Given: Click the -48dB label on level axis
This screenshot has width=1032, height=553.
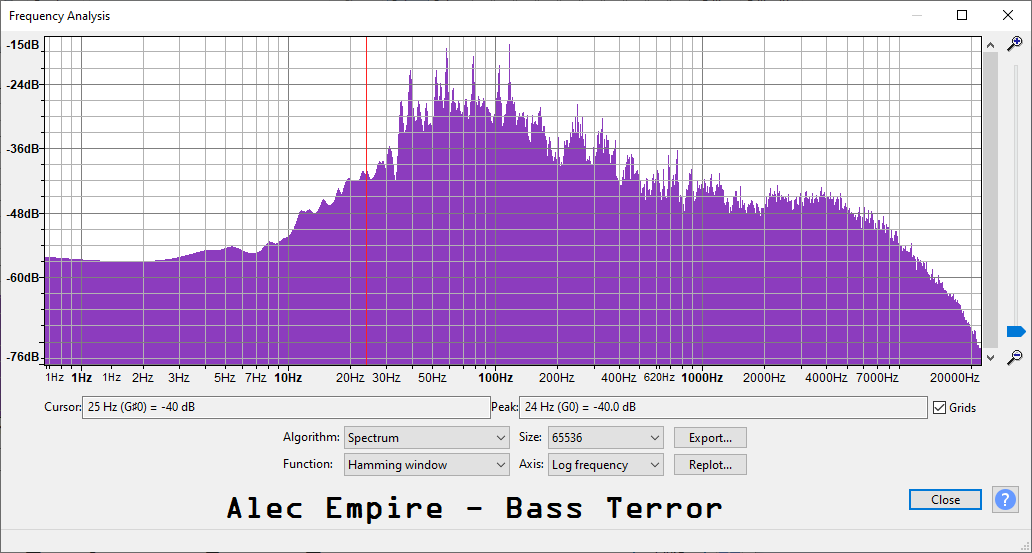Looking at the screenshot, I should point(23,213).
